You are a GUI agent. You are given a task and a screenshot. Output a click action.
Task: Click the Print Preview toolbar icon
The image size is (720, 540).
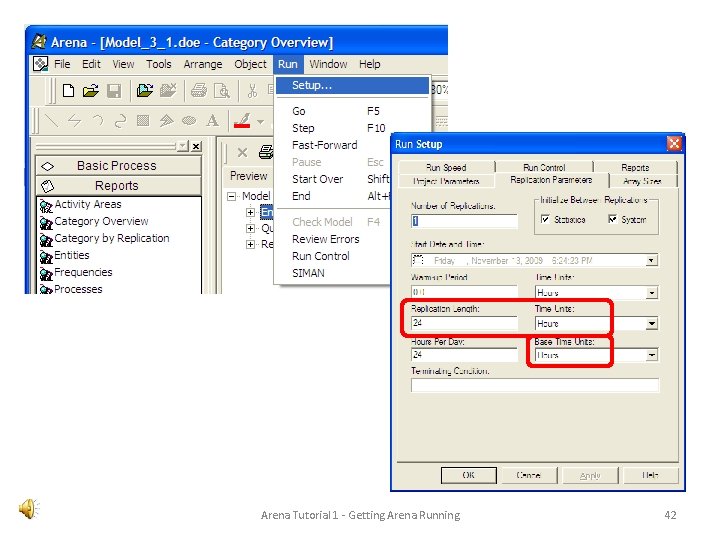(x=222, y=91)
